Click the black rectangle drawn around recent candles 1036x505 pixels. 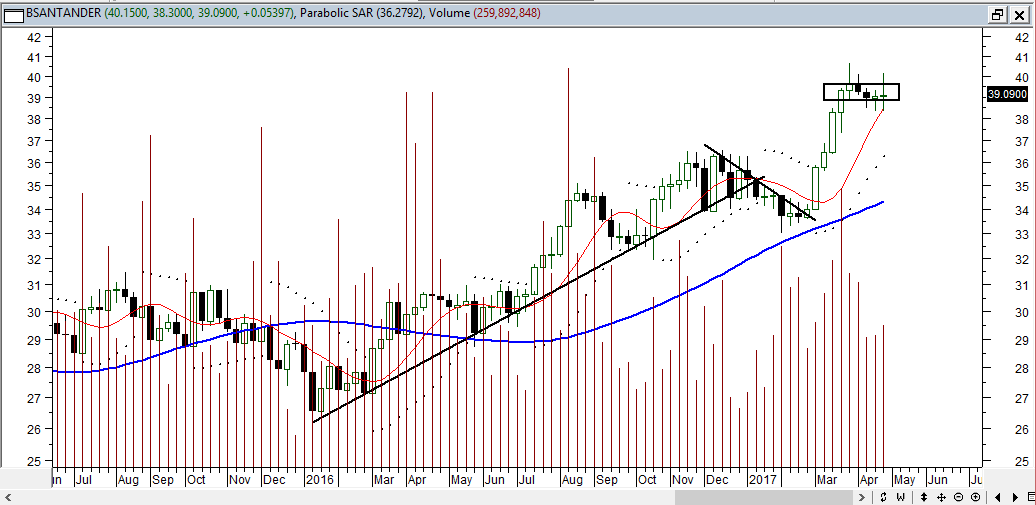[x=862, y=92]
